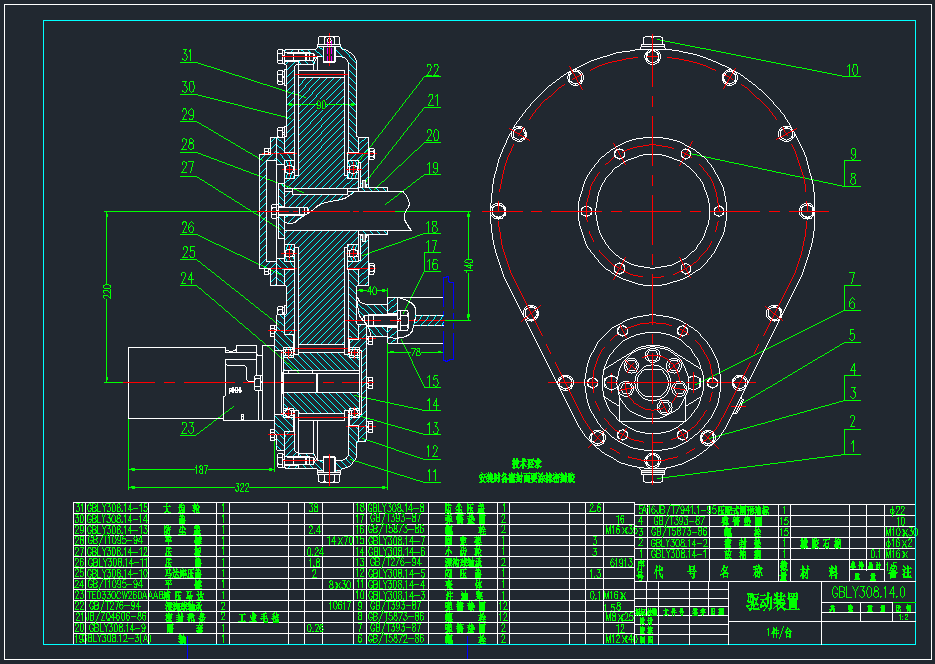Select part callout number 15 below the bolt
The width and height of the screenshot is (935, 664).
tap(432, 381)
